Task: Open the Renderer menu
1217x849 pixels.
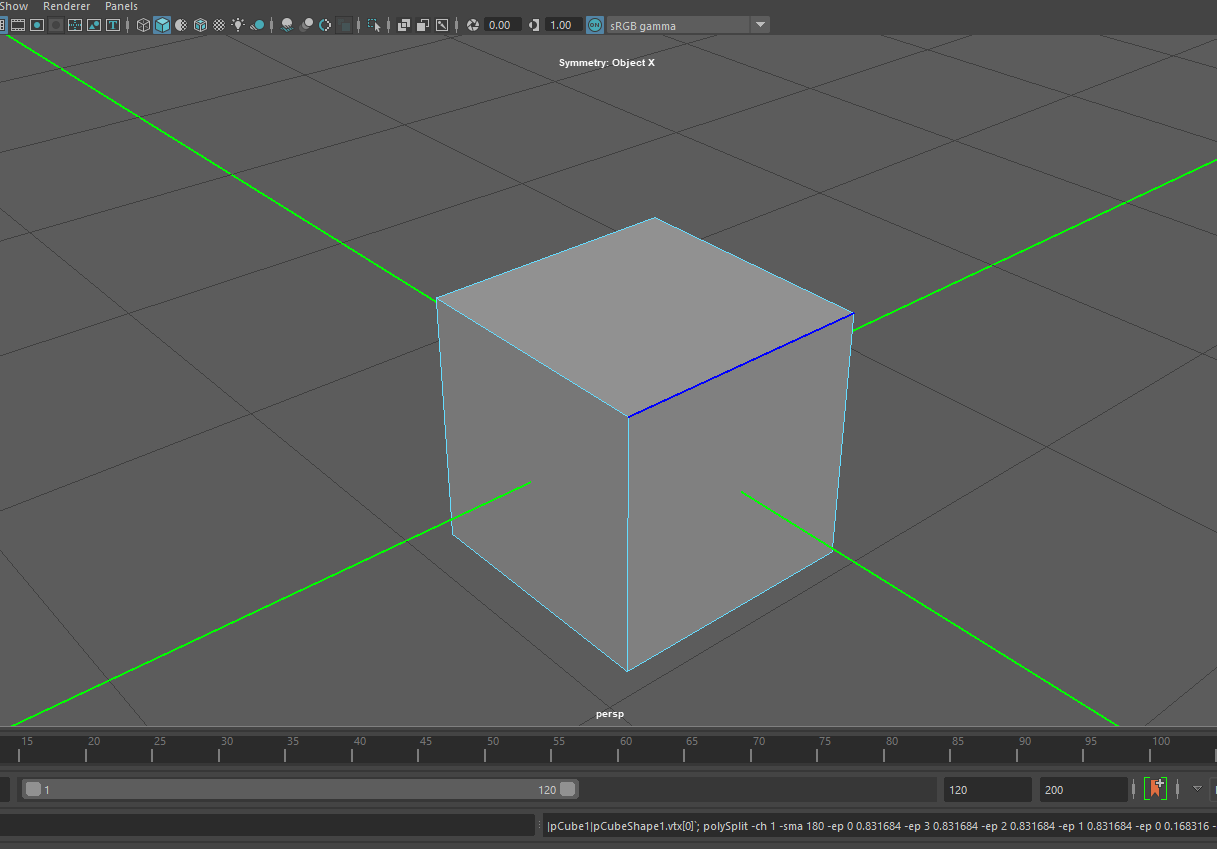Action: [66, 6]
